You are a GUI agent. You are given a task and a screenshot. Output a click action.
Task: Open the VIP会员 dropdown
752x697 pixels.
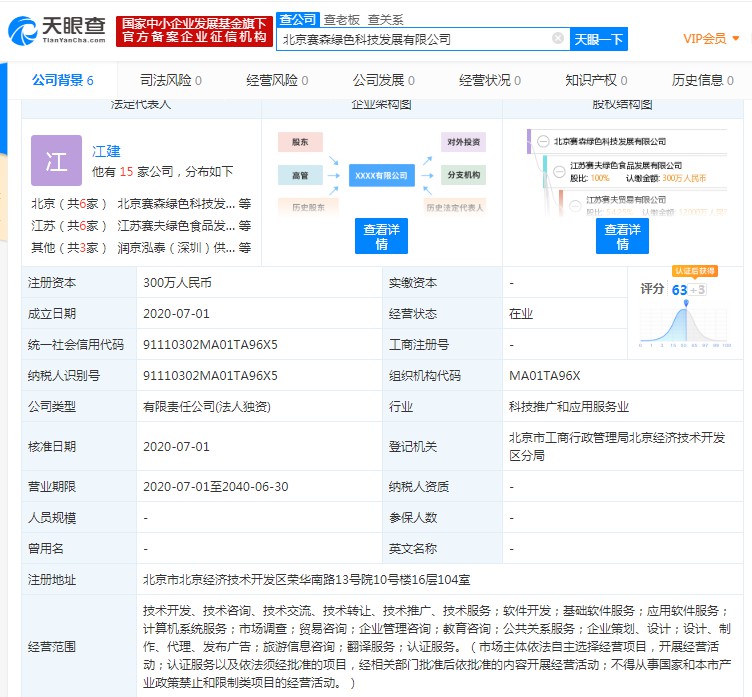711,39
